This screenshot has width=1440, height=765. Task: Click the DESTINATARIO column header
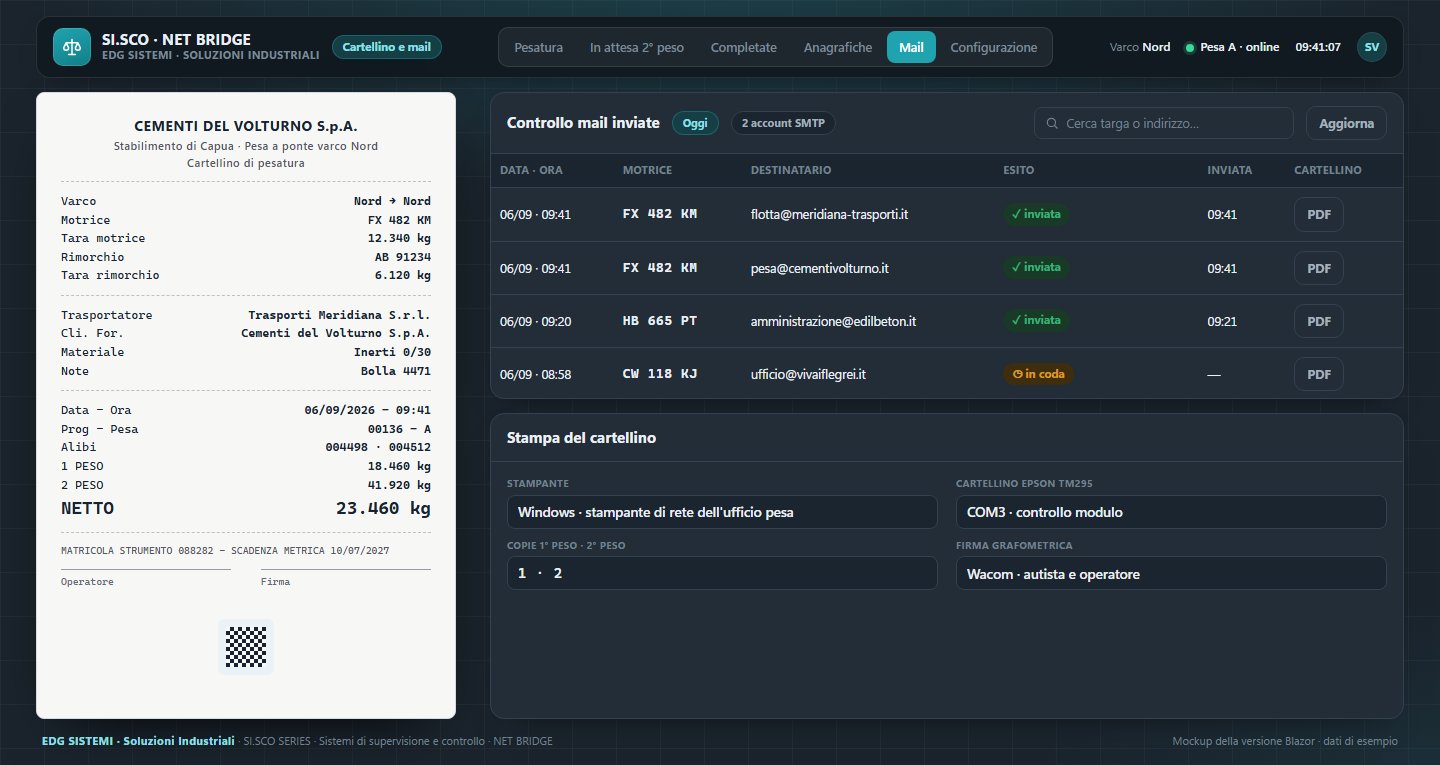point(791,170)
